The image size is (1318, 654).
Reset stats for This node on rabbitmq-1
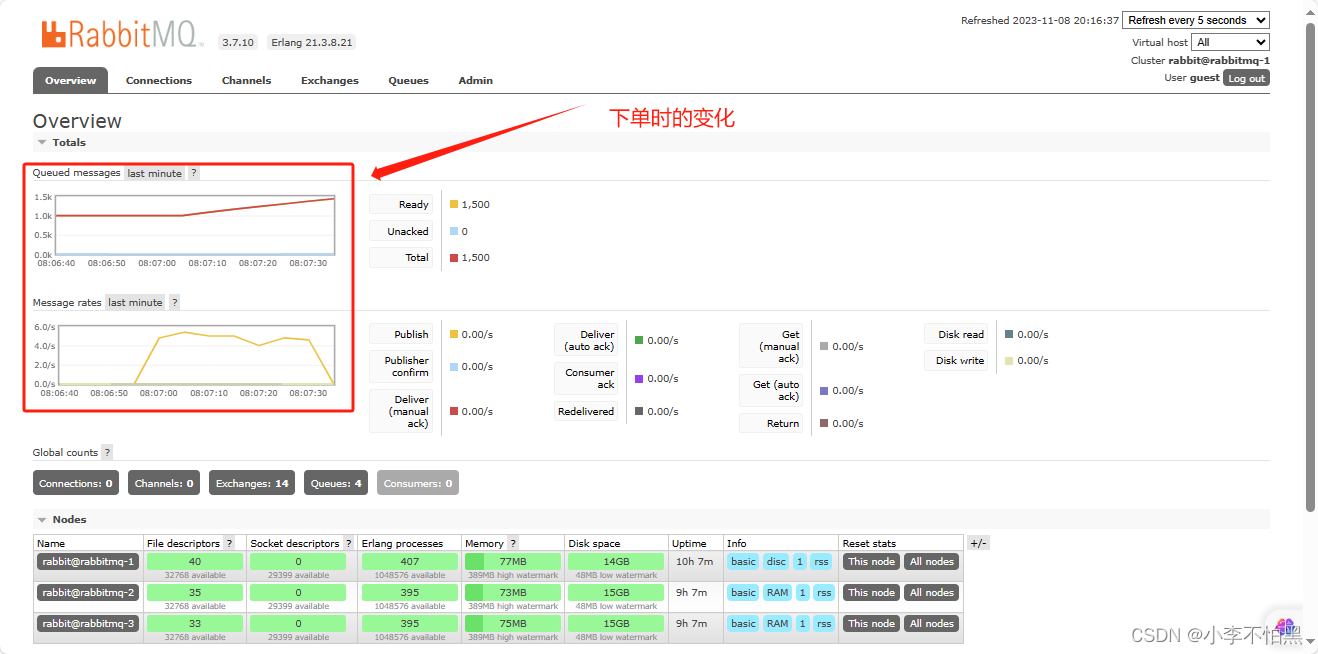click(871, 562)
